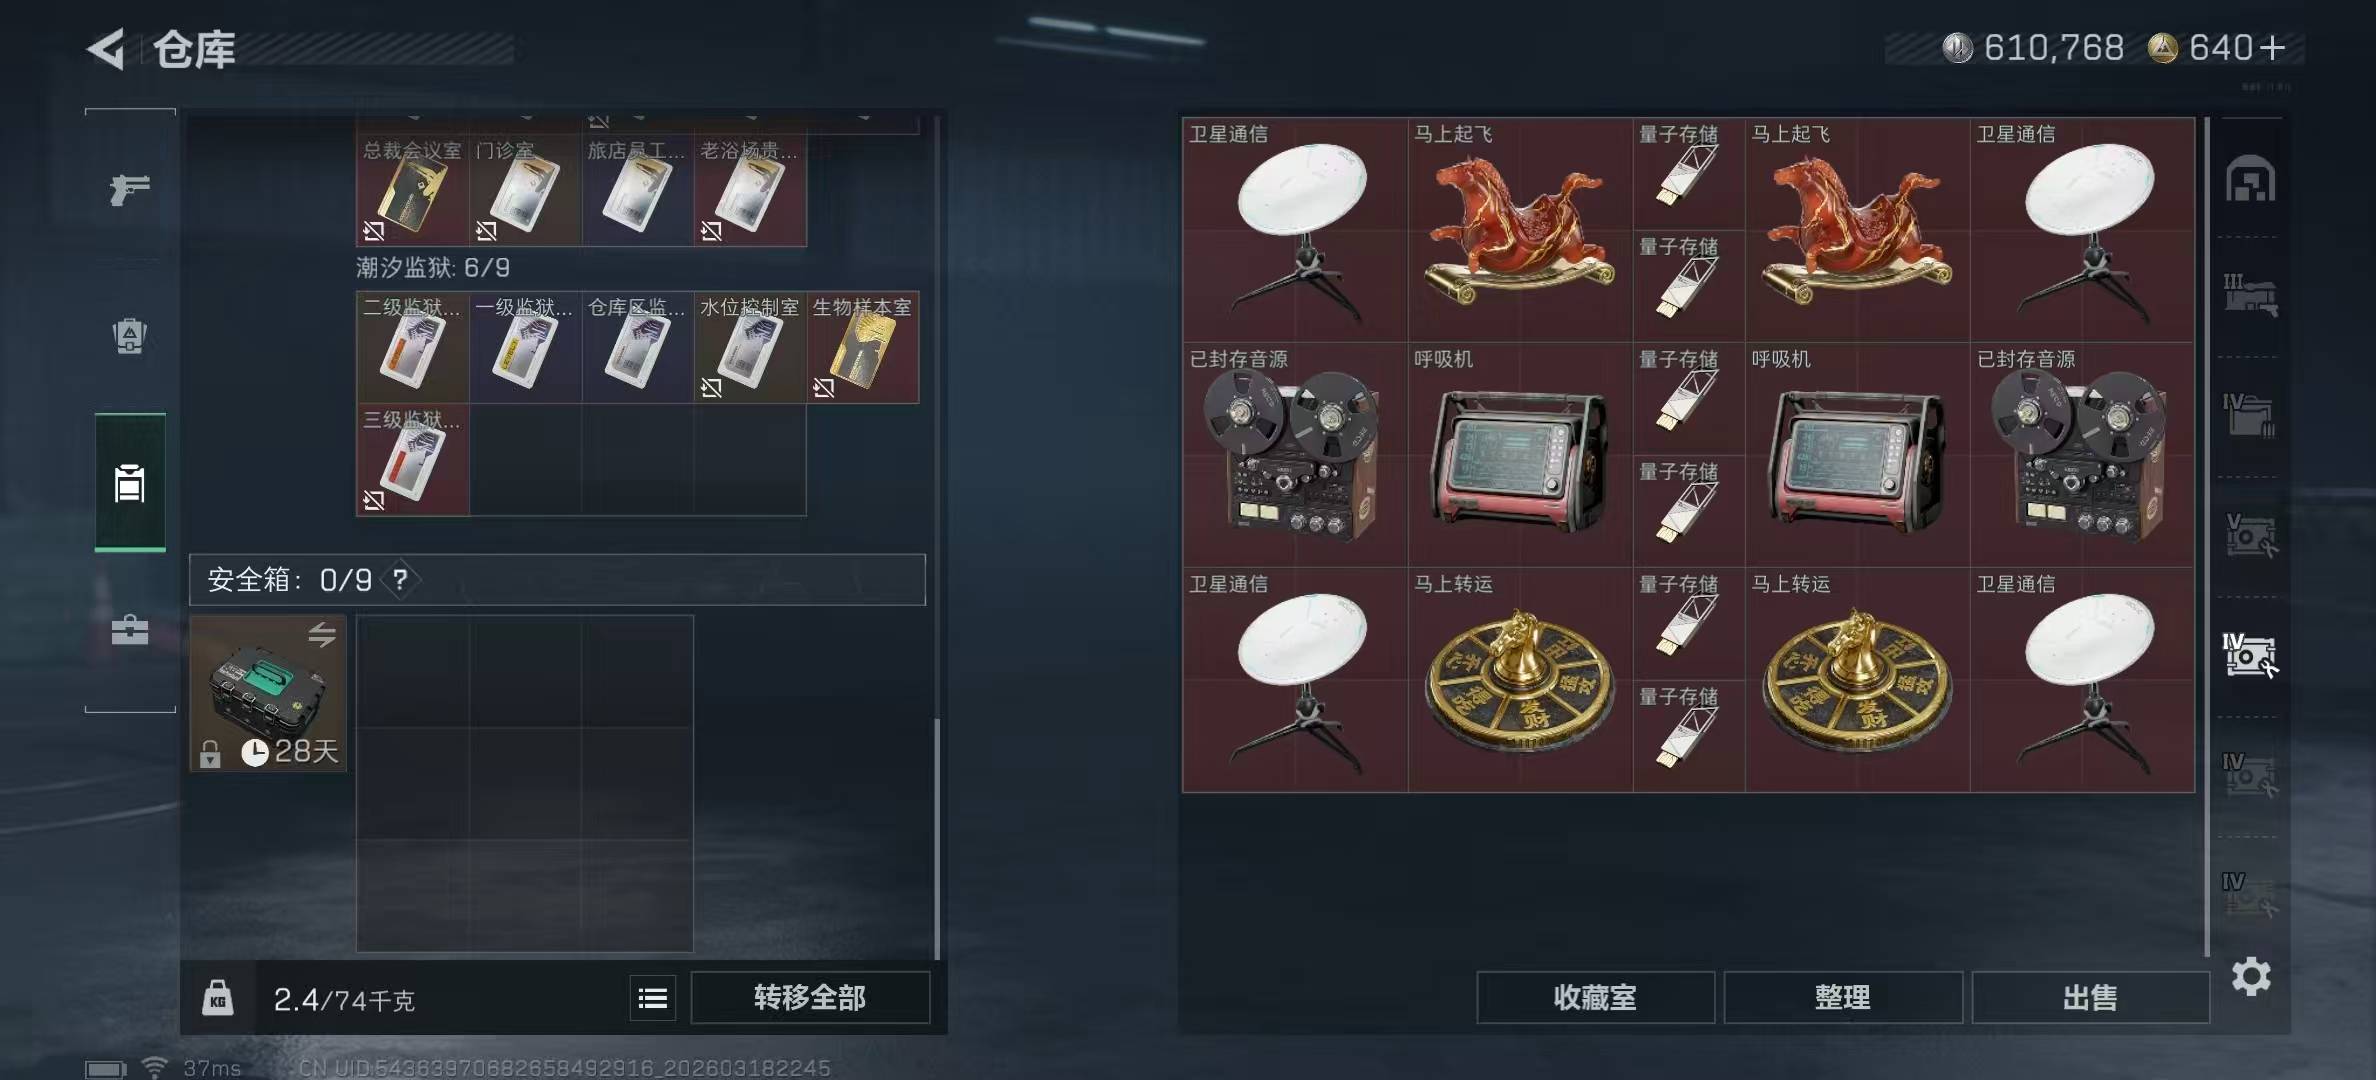This screenshot has width=2376, height=1080.
Task: Switch to the top stash container tab
Action: click(2250, 180)
